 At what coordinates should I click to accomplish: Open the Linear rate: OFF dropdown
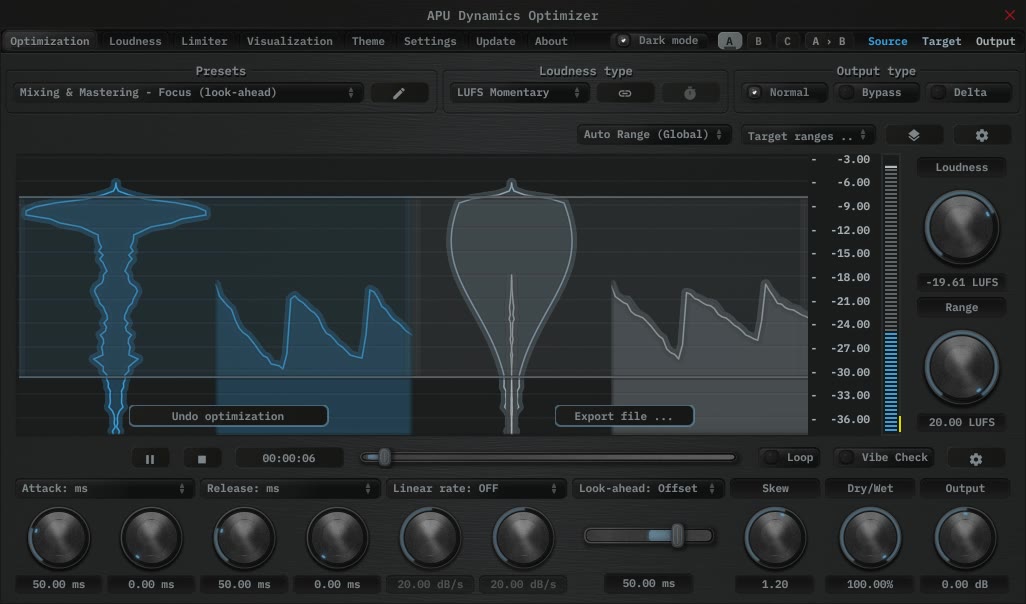(474, 489)
